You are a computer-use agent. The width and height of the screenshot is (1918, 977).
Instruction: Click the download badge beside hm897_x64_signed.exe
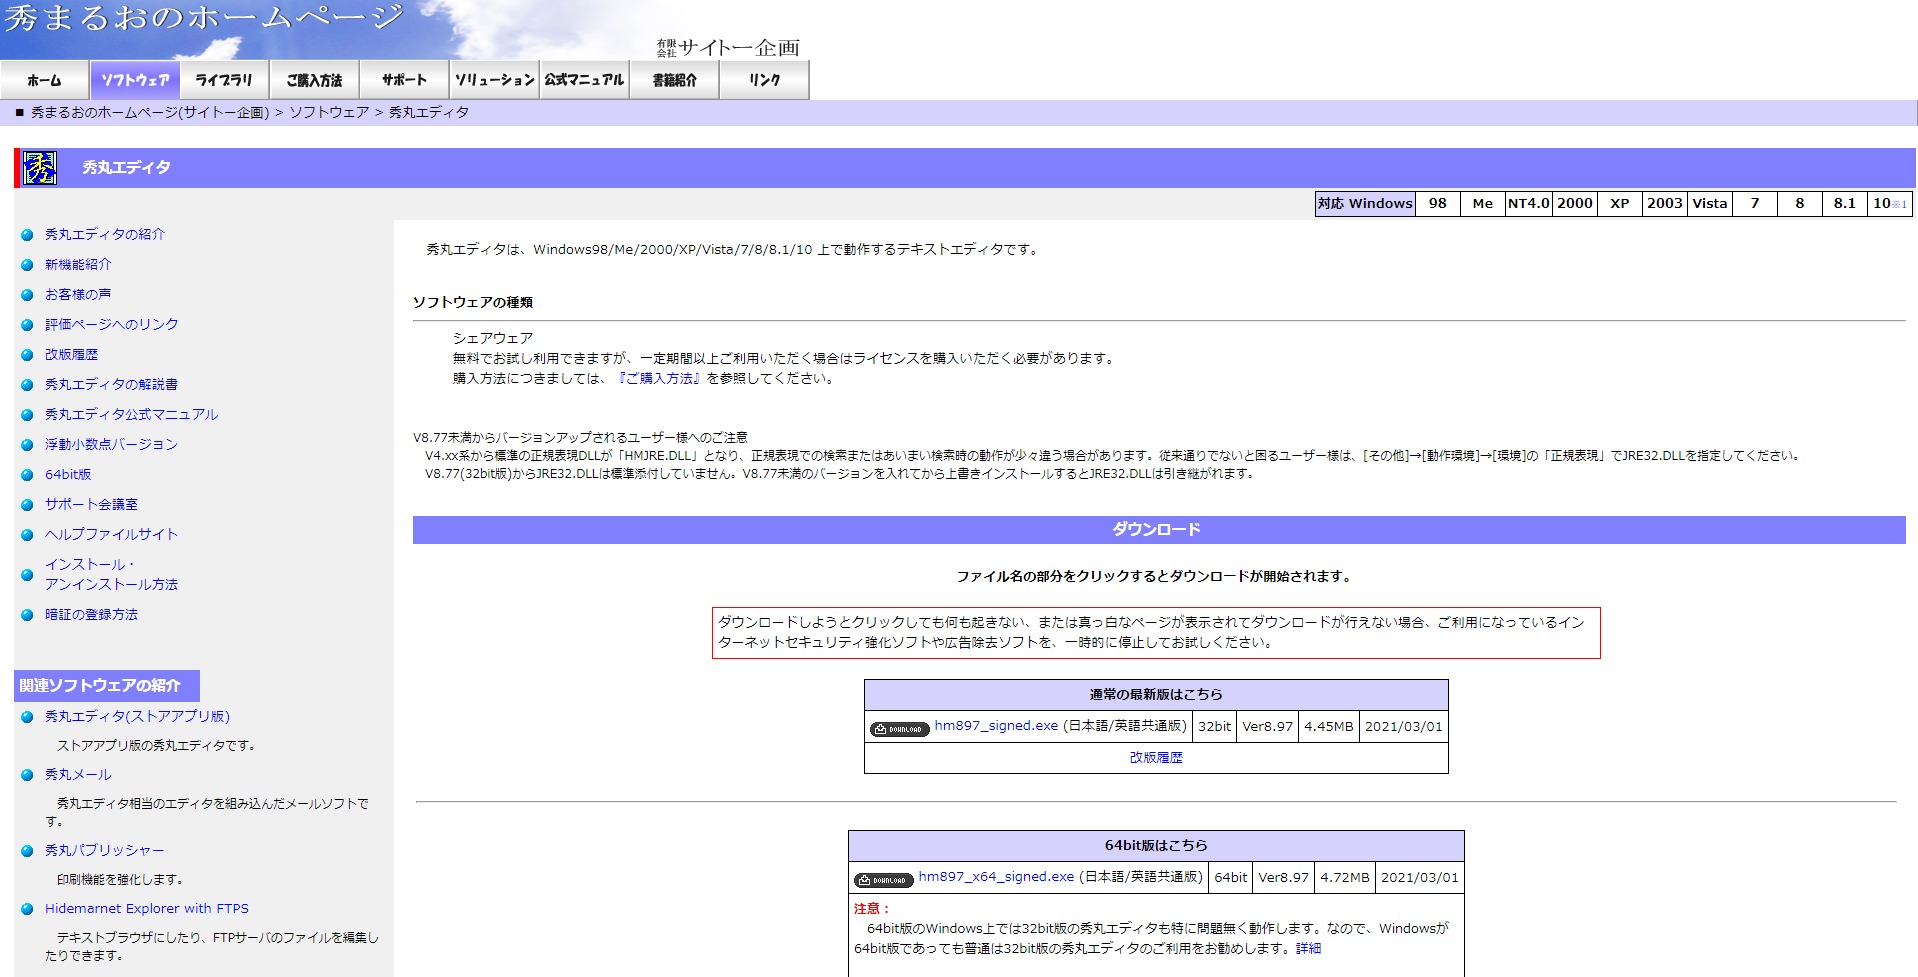coord(883,880)
